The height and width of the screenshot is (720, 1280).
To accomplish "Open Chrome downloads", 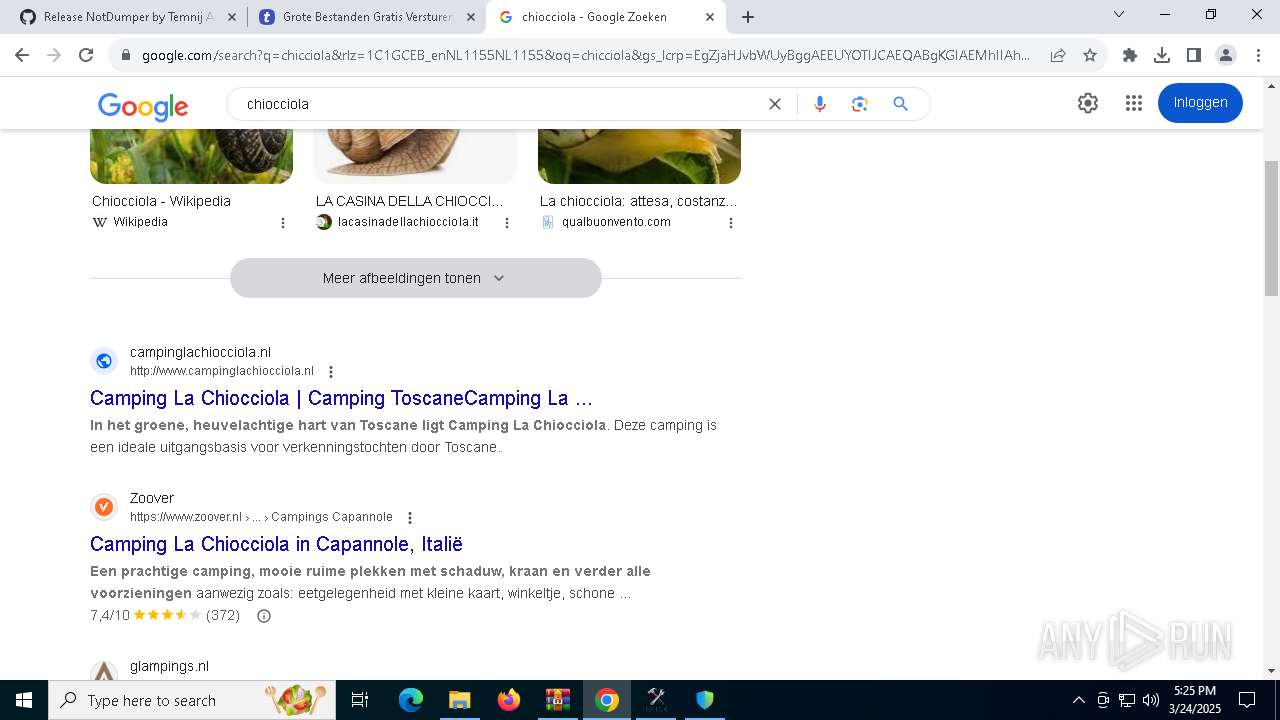I will (x=1162, y=55).
